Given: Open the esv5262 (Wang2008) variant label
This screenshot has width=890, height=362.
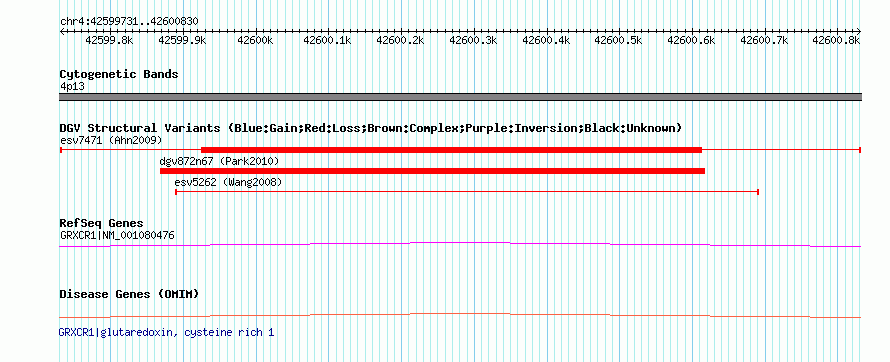Looking at the screenshot, I should click(228, 182).
